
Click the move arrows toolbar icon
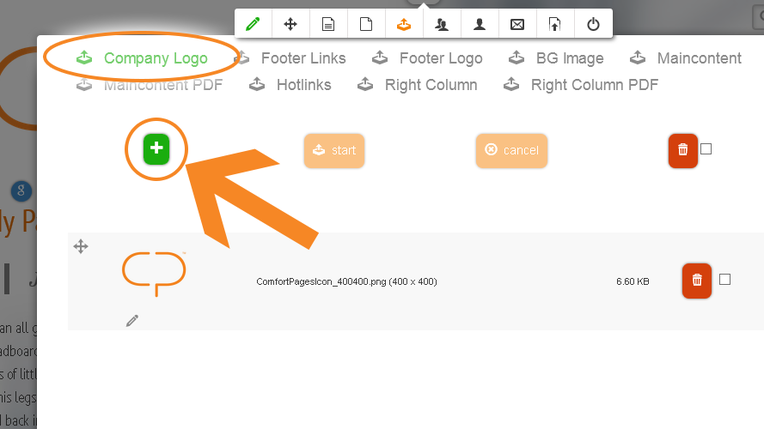[290, 24]
